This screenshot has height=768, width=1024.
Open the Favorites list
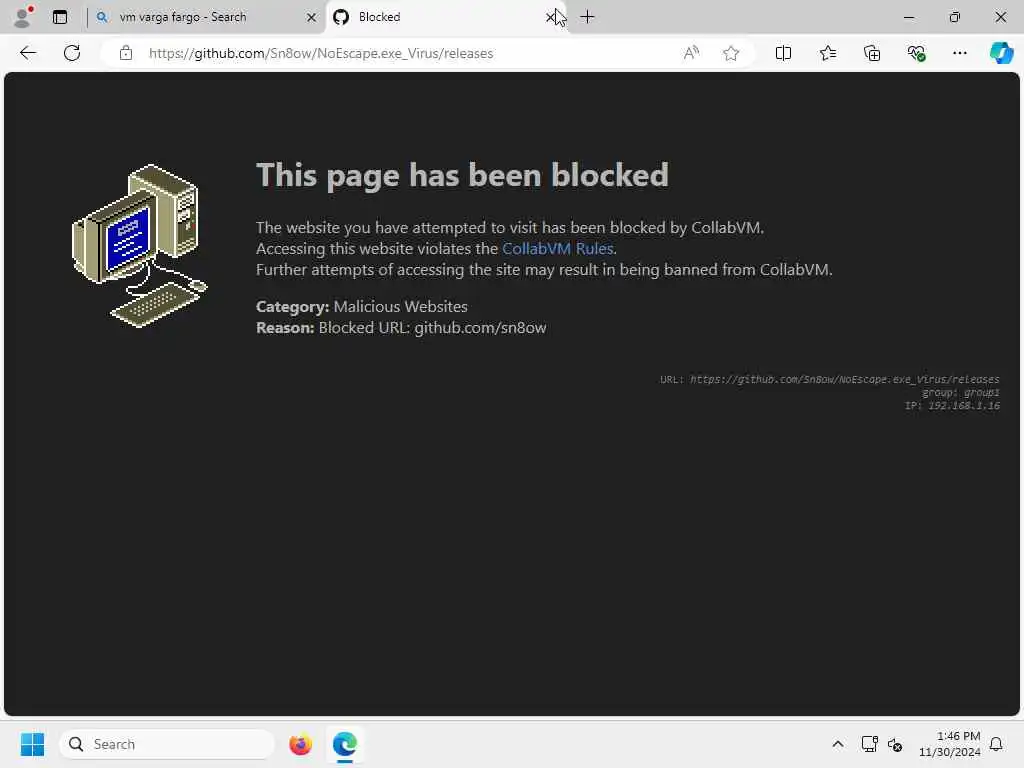(x=827, y=53)
